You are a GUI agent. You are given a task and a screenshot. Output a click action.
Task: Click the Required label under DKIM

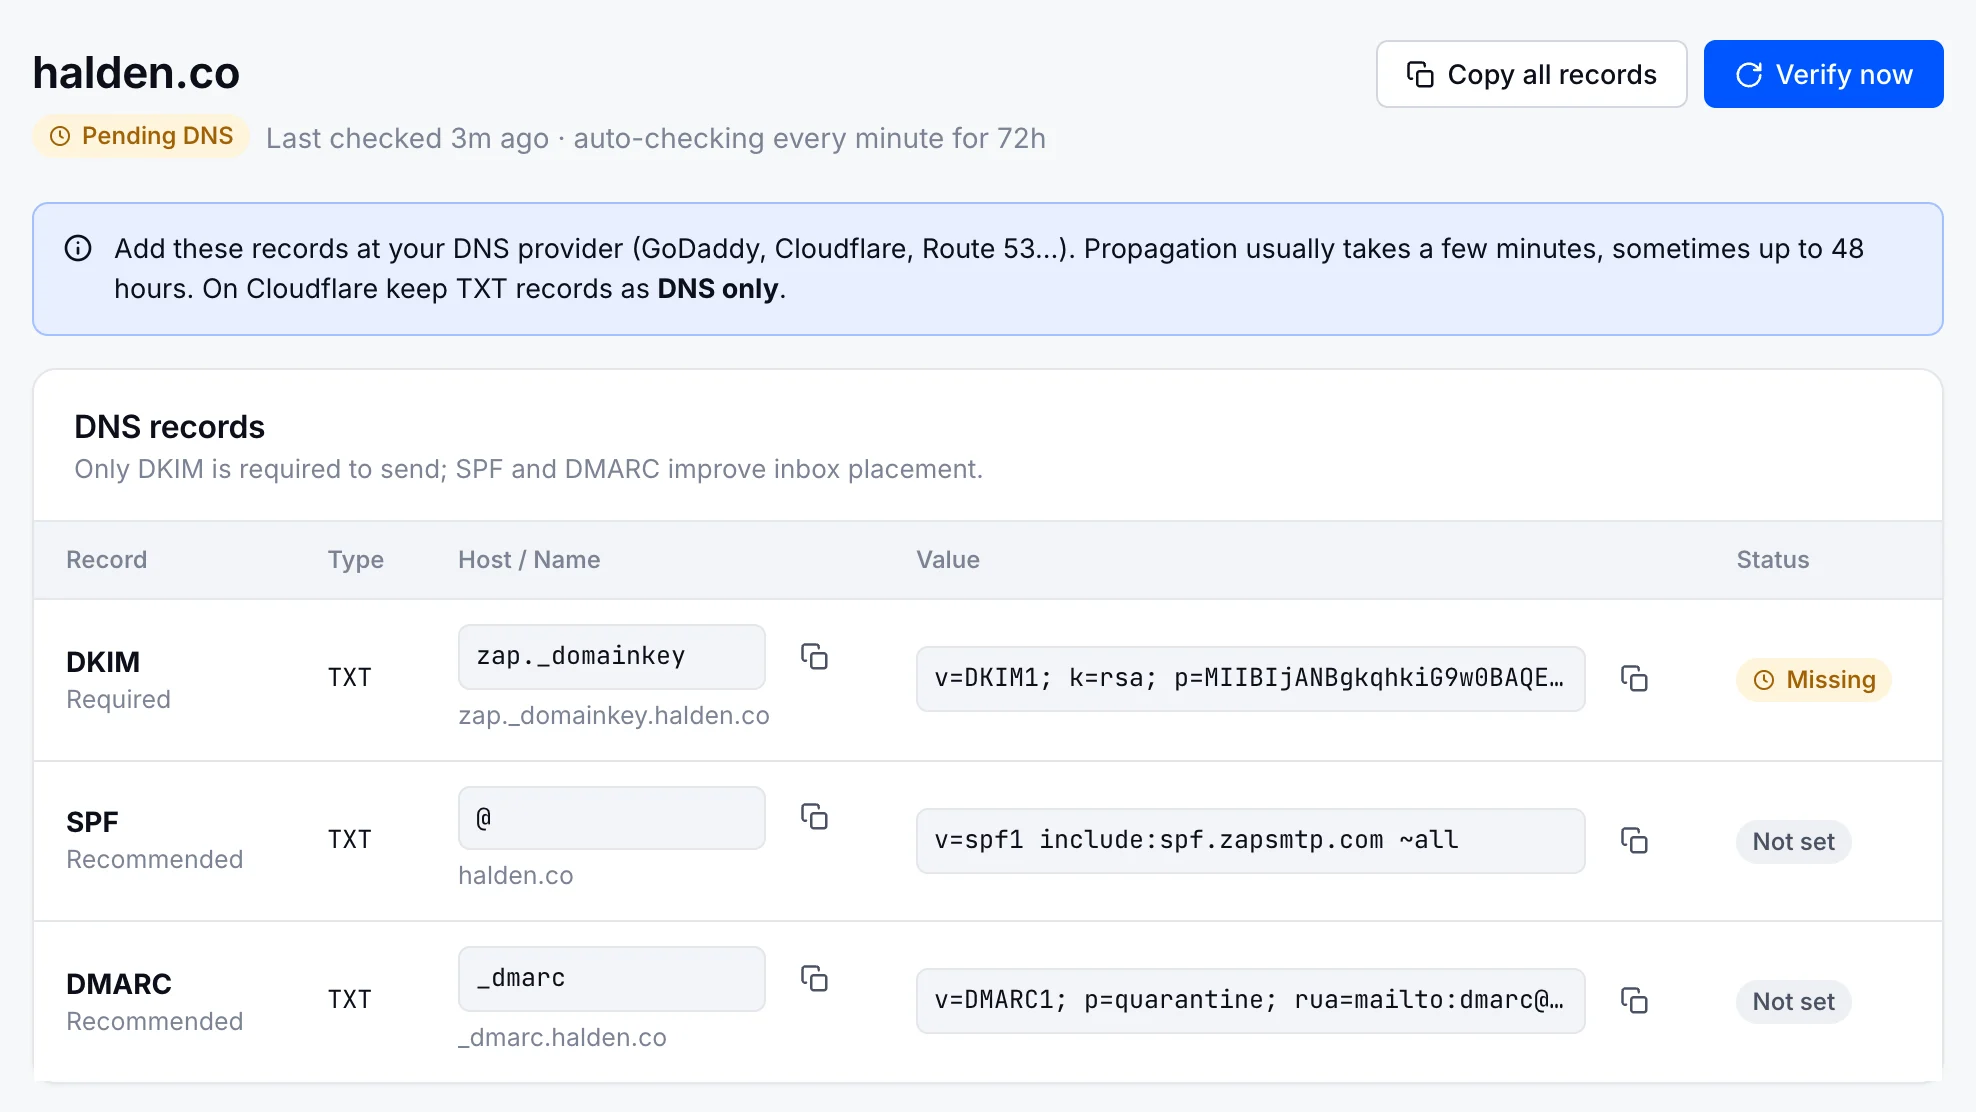[118, 700]
